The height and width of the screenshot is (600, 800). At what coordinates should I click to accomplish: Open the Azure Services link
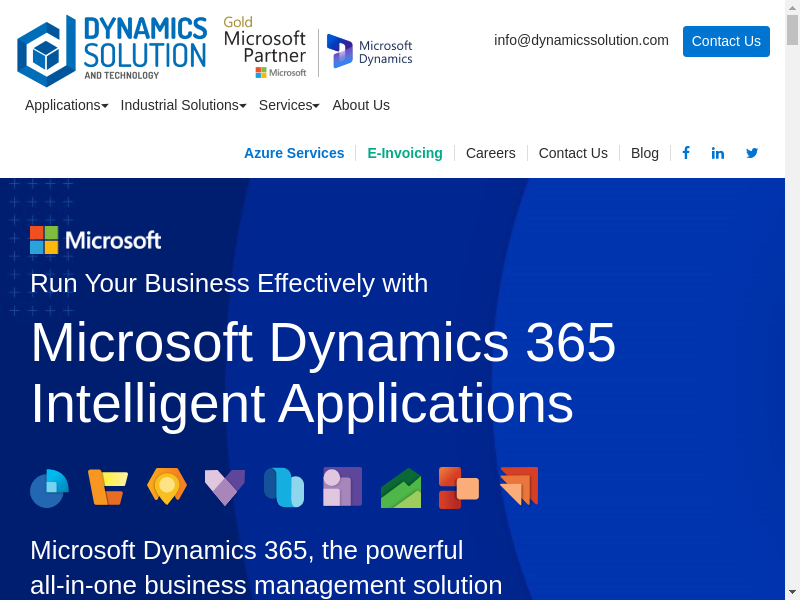(x=294, y=153)
